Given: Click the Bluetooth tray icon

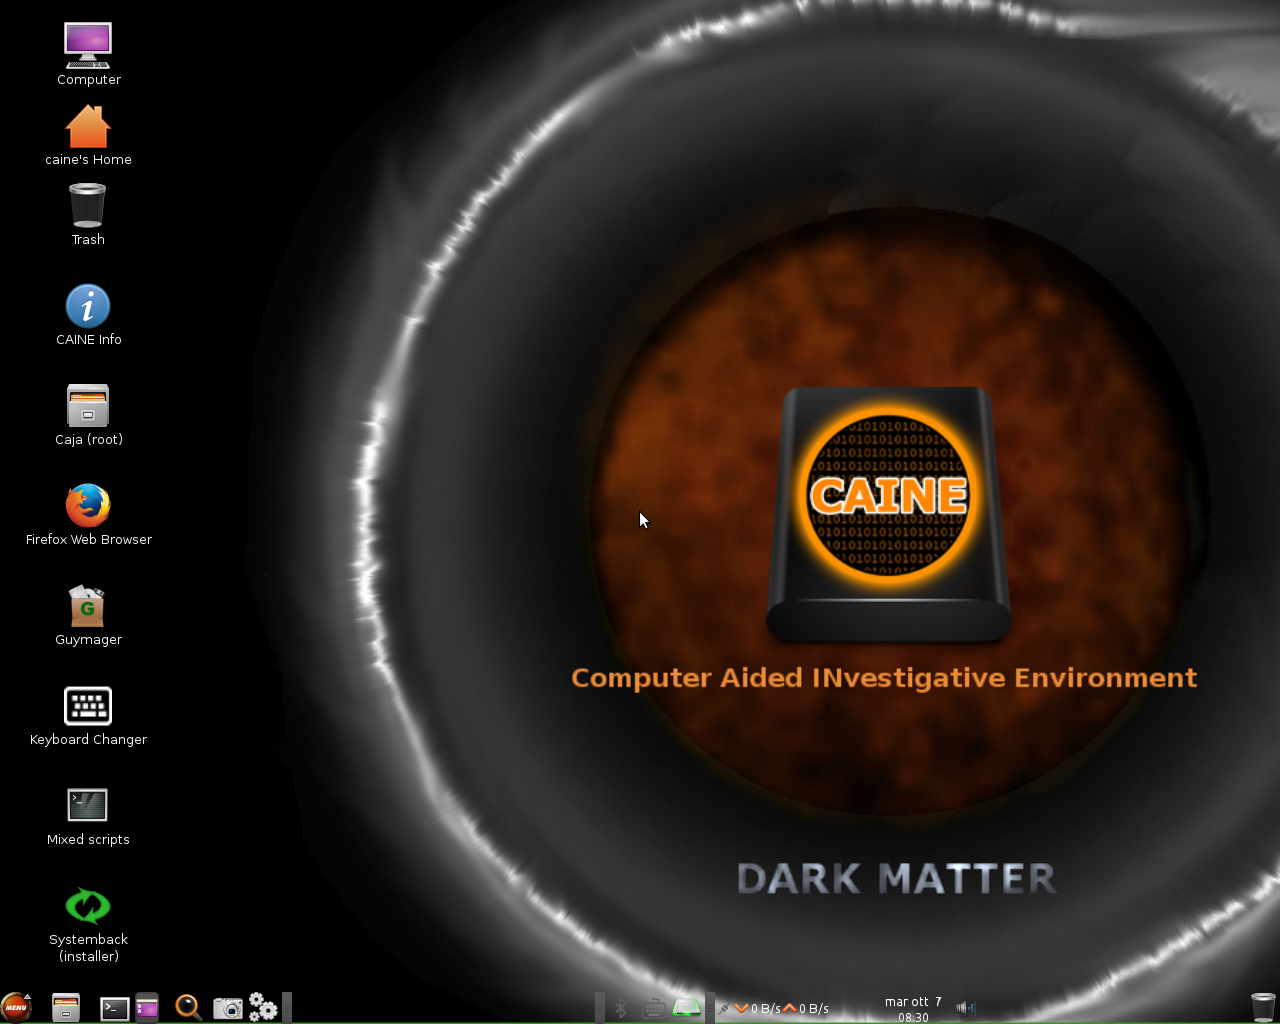Looking at the screenshot, I should coord(621,1008).
